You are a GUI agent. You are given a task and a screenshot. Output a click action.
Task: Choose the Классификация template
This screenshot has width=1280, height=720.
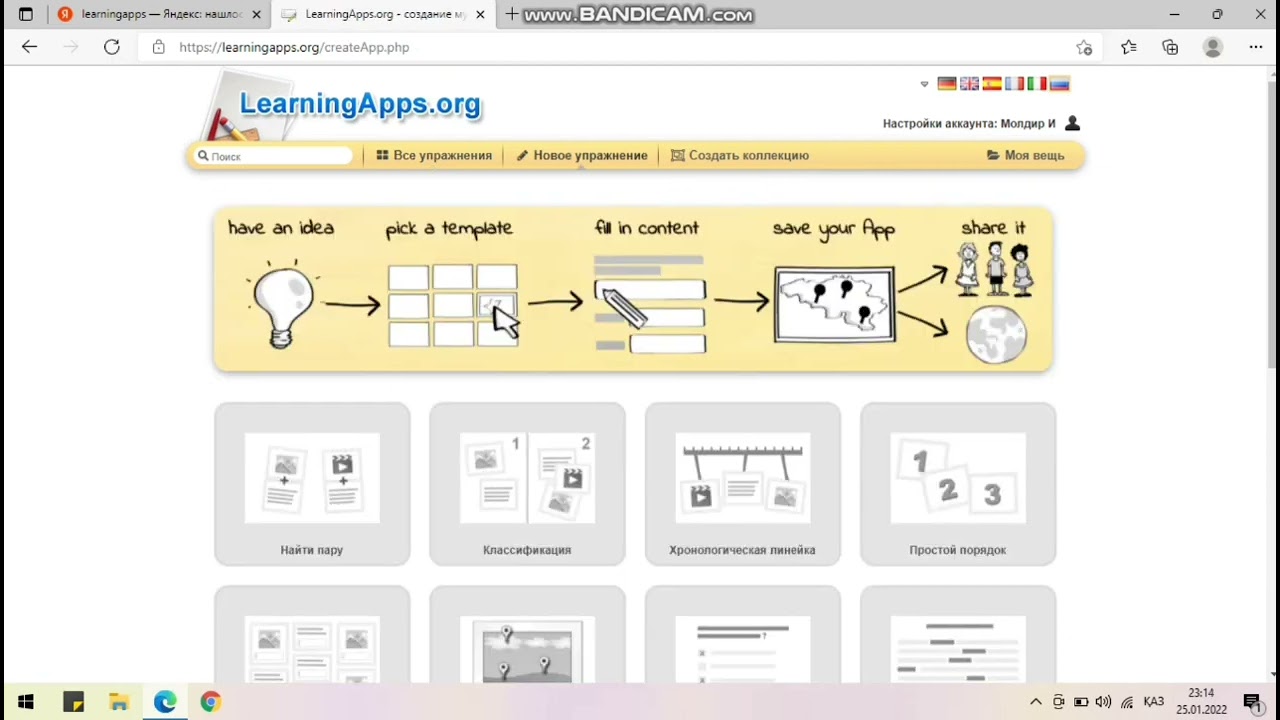[x=527, y=484]
